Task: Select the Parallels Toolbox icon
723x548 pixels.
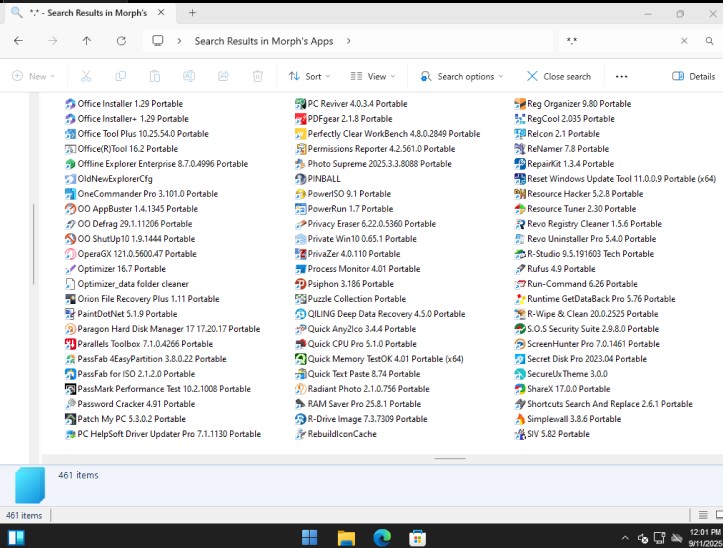Action: pyautogui.click(x=70, y=344)
